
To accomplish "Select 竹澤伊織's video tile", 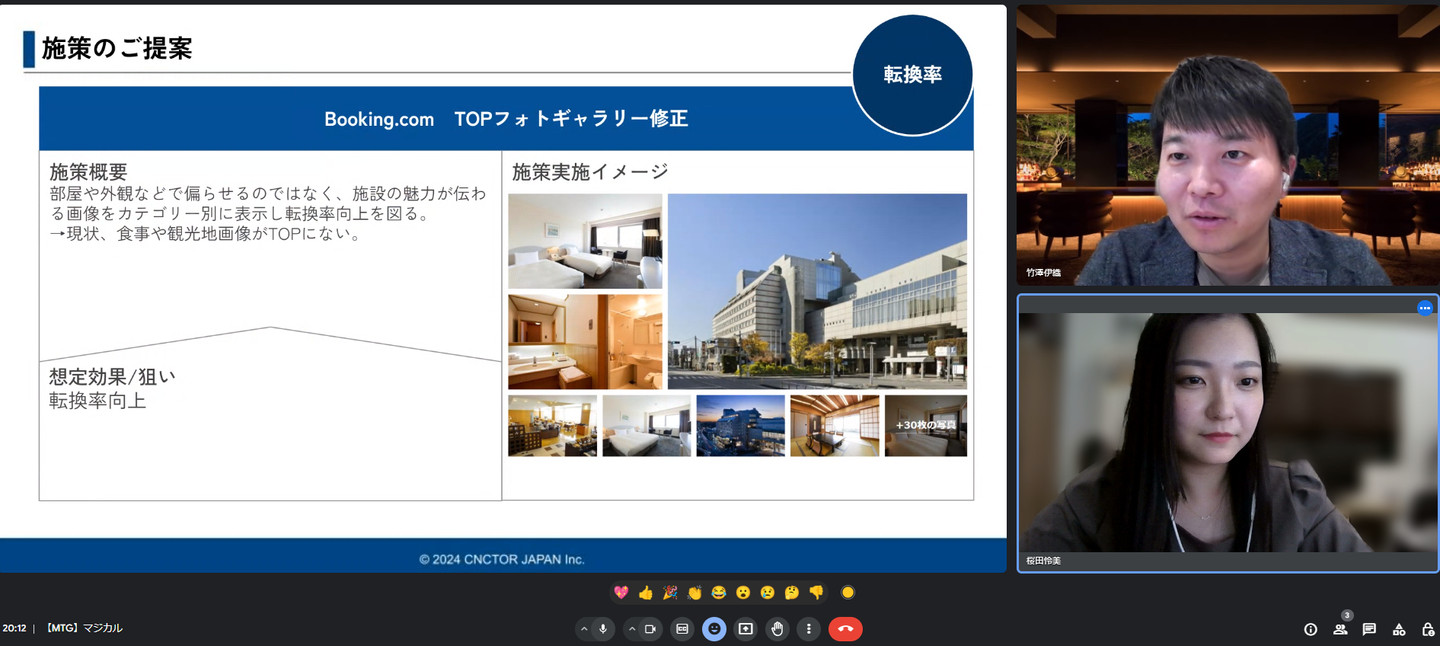I will click(1227, 146).
